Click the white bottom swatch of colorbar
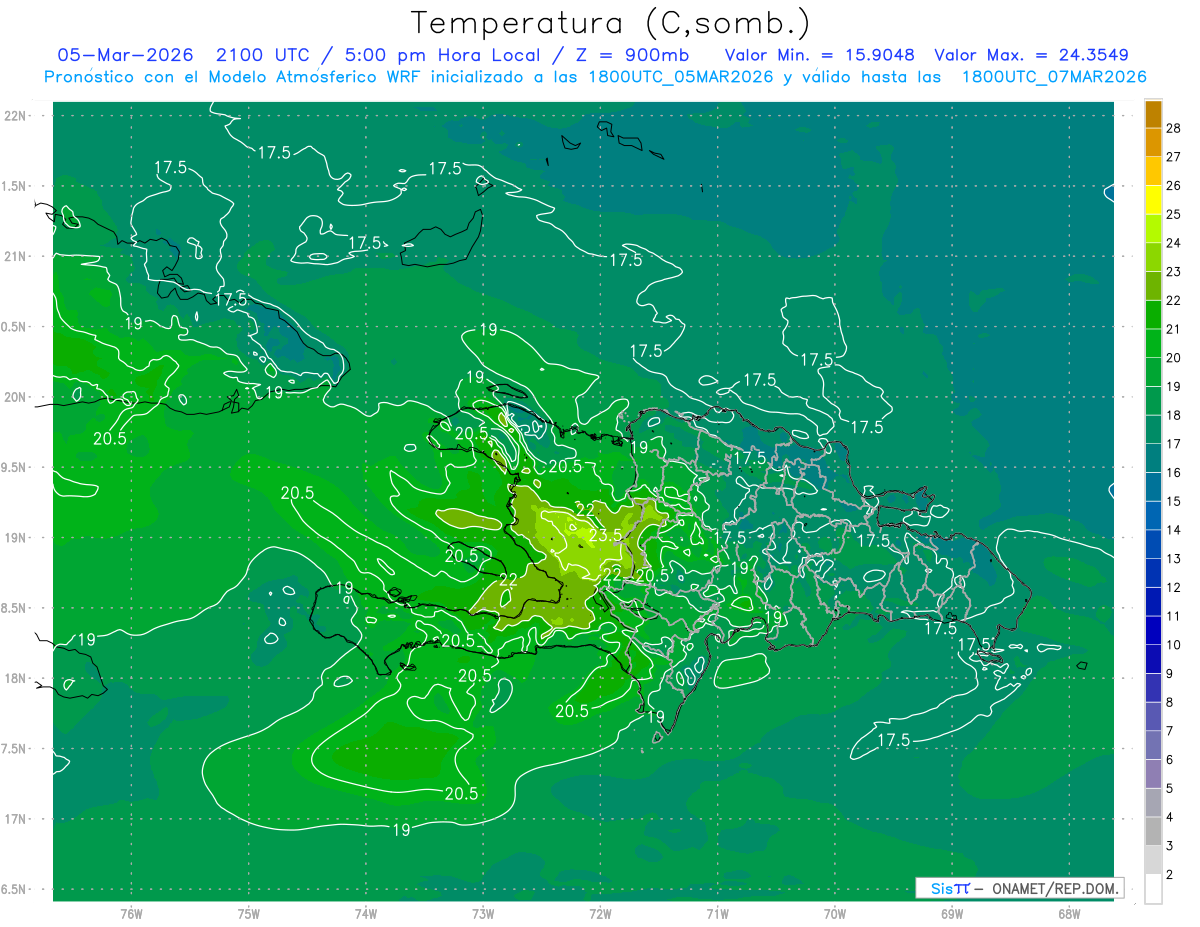This screenshot has height=927, width=1200. (1153, 888)
